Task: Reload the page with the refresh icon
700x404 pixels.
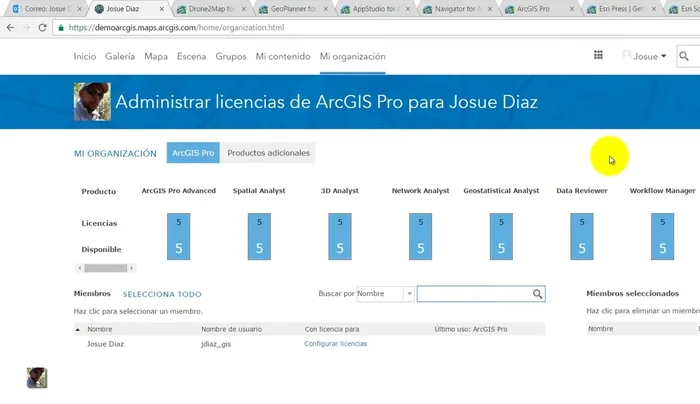Action: pyautogui.click(x=42, y=28)
